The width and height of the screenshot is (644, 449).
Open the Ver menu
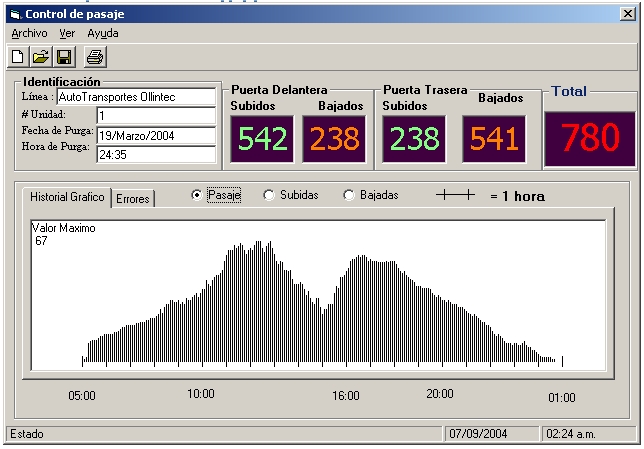click(x=67, y=33)
